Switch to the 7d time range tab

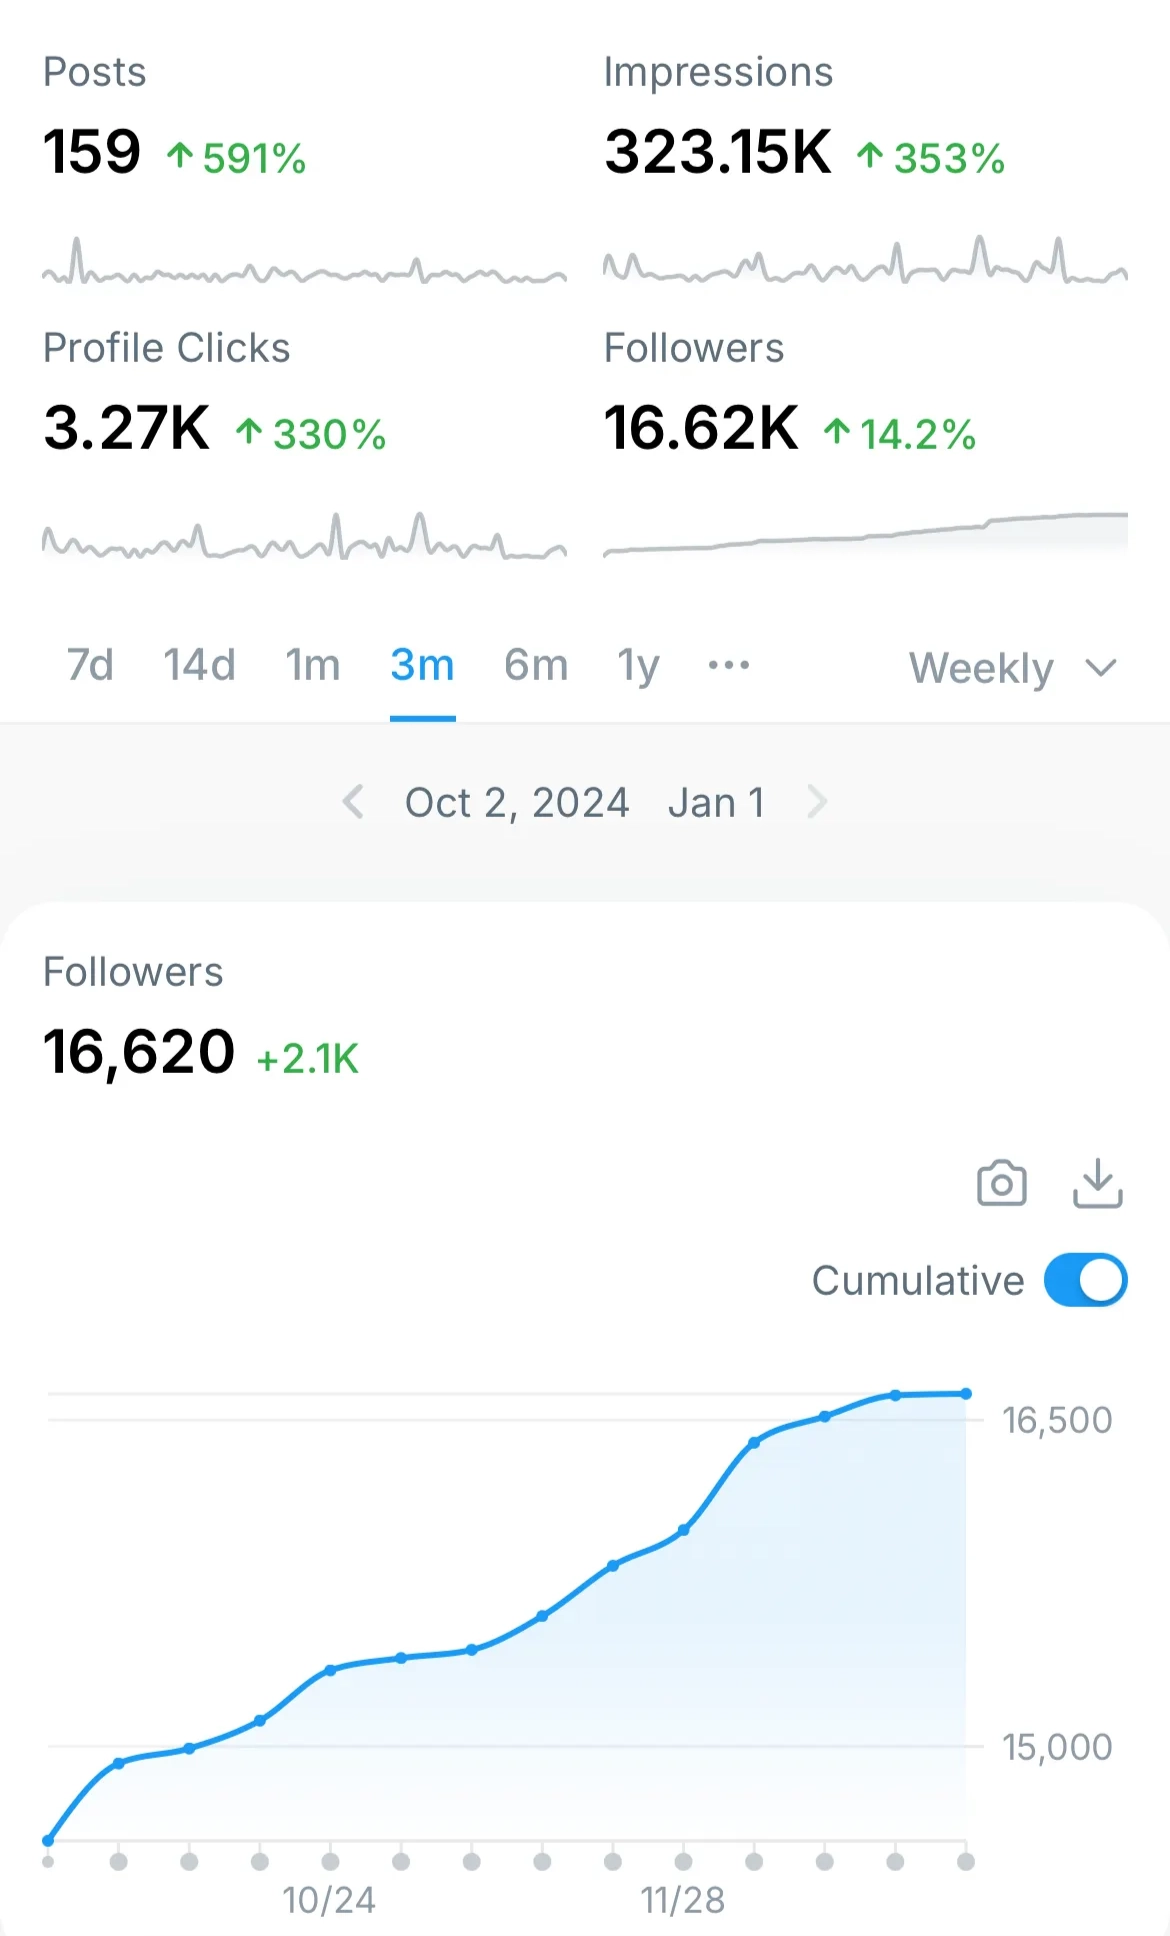[x=88, y=664]
